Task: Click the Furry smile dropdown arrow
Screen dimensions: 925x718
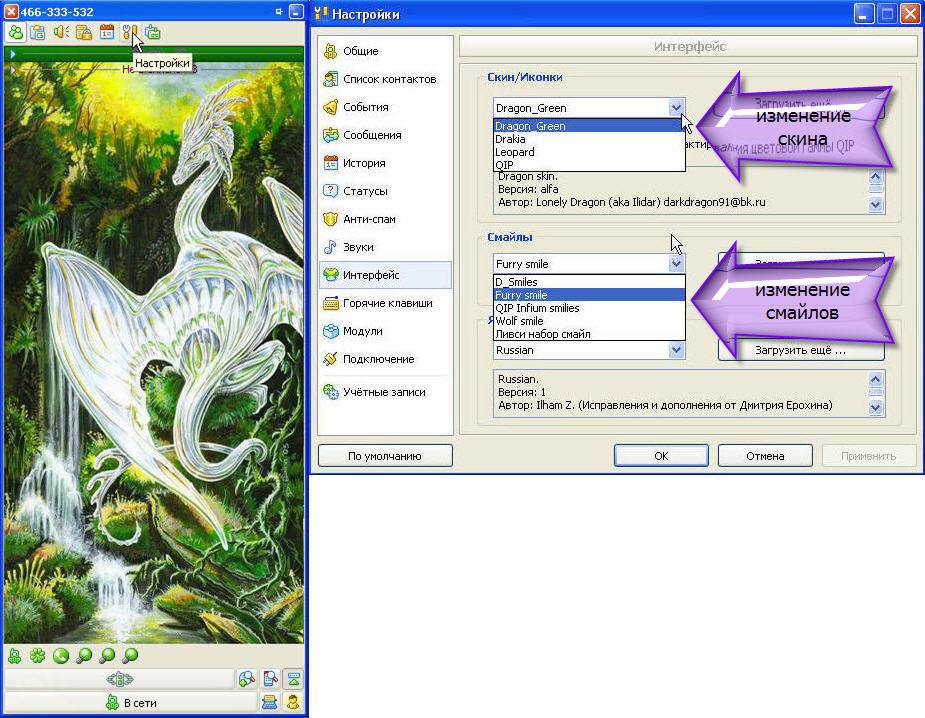Action: click(x=676, y=264)
